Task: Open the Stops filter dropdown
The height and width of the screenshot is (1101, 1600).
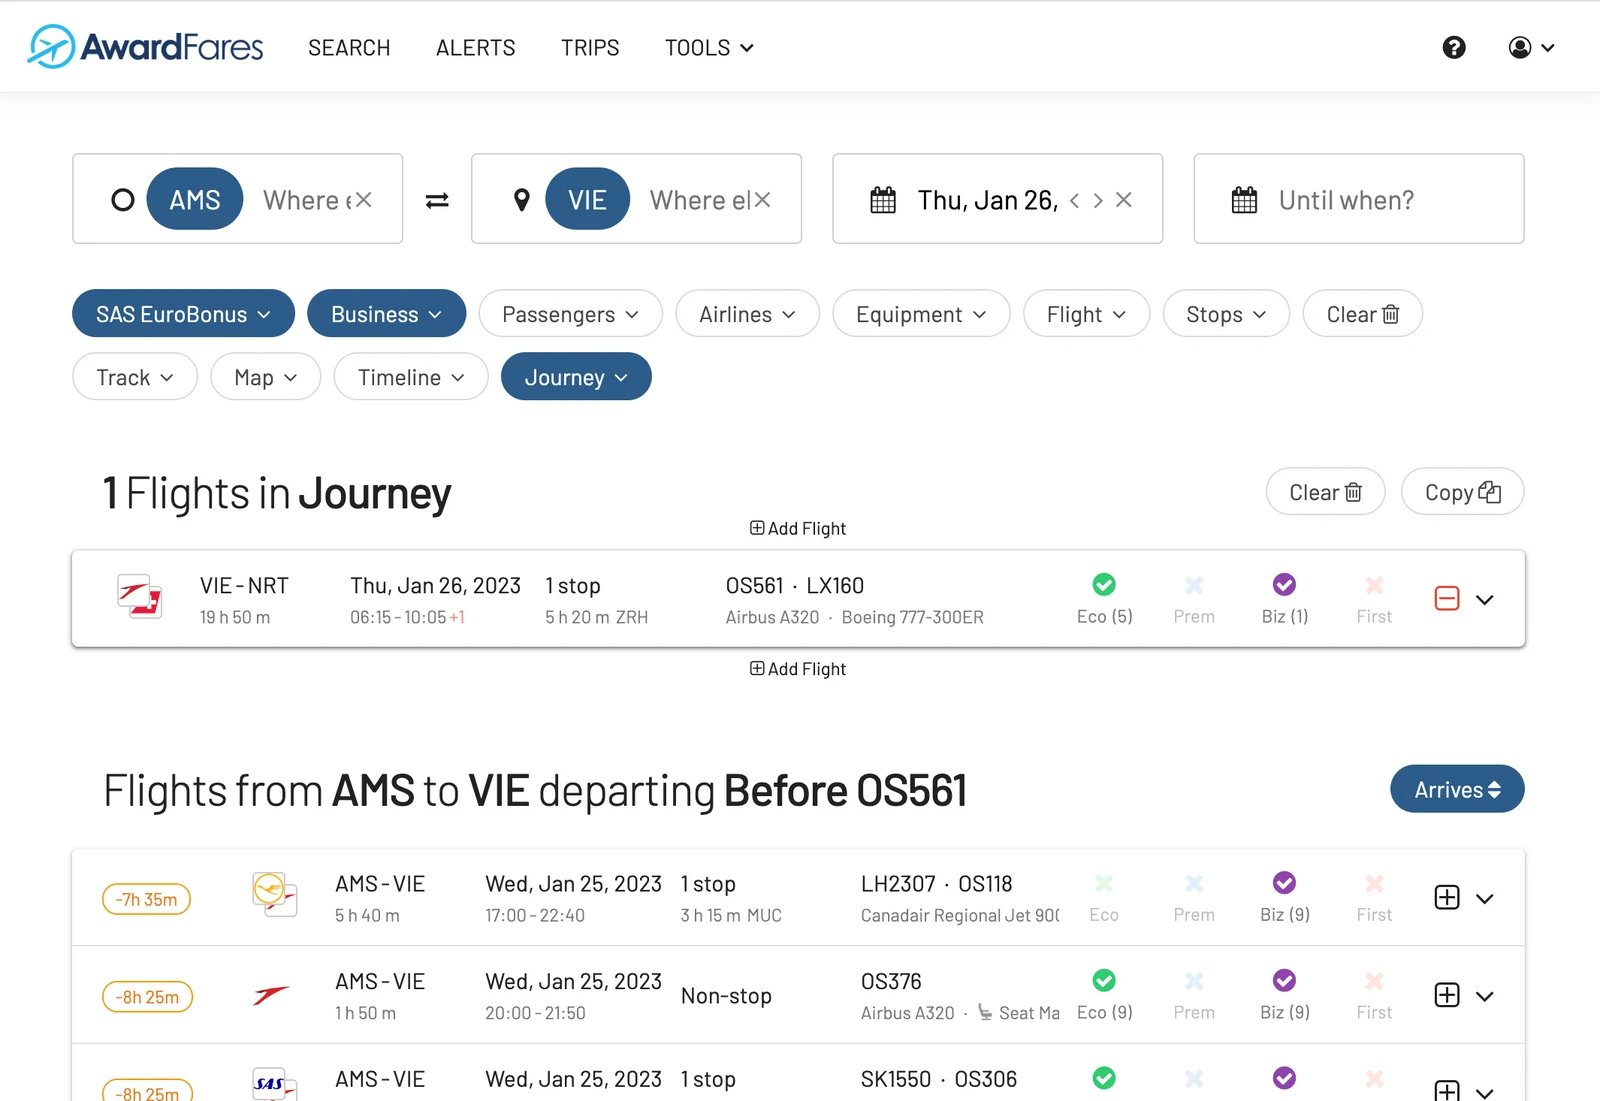Action: click(1226, 314)
